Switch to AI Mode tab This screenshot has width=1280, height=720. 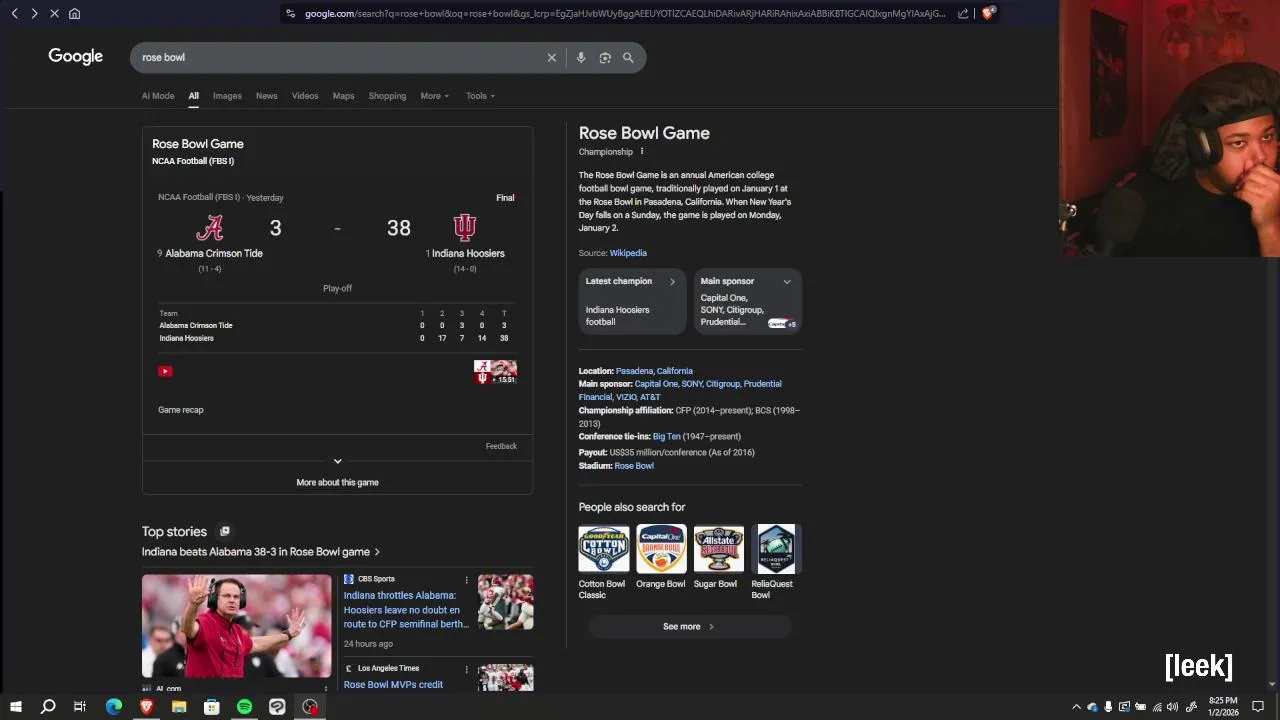click(158, 96)
